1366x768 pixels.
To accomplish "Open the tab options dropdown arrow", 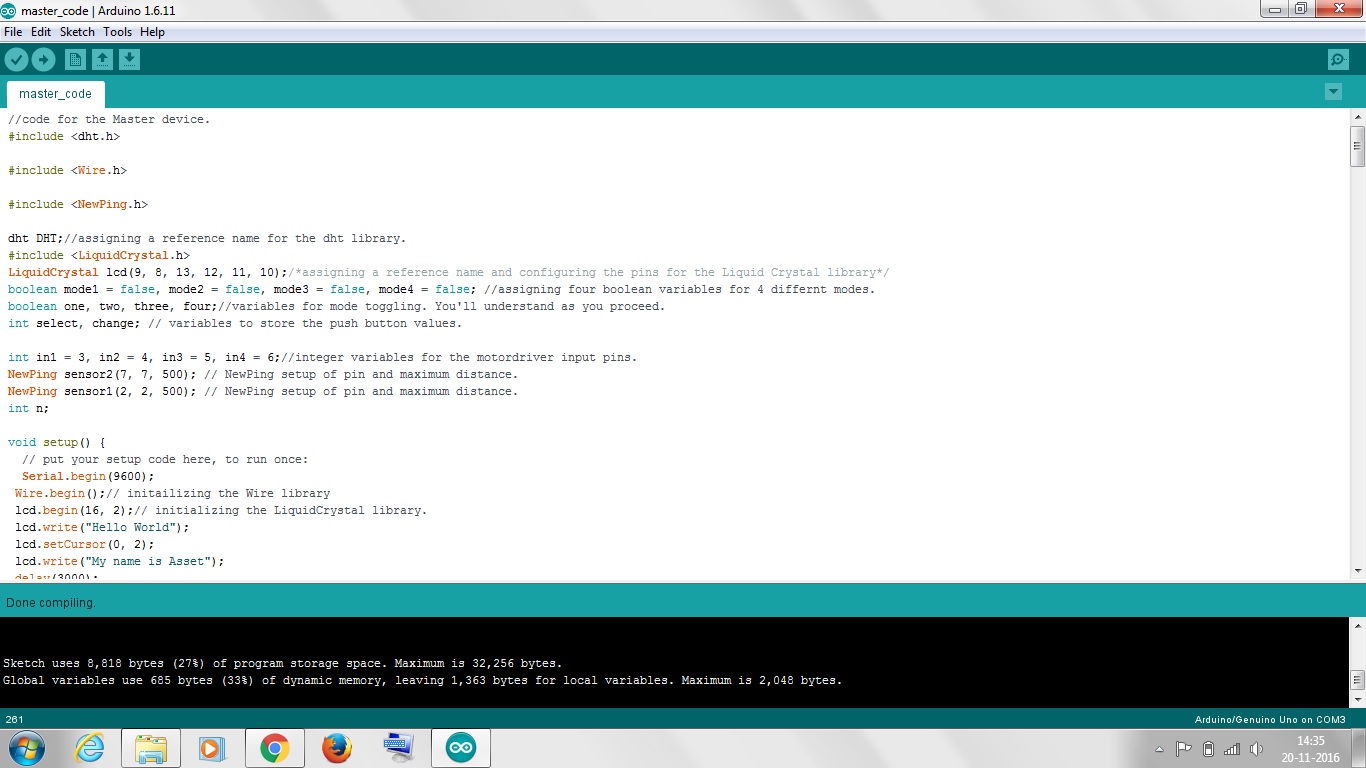I will [1333, 92].
